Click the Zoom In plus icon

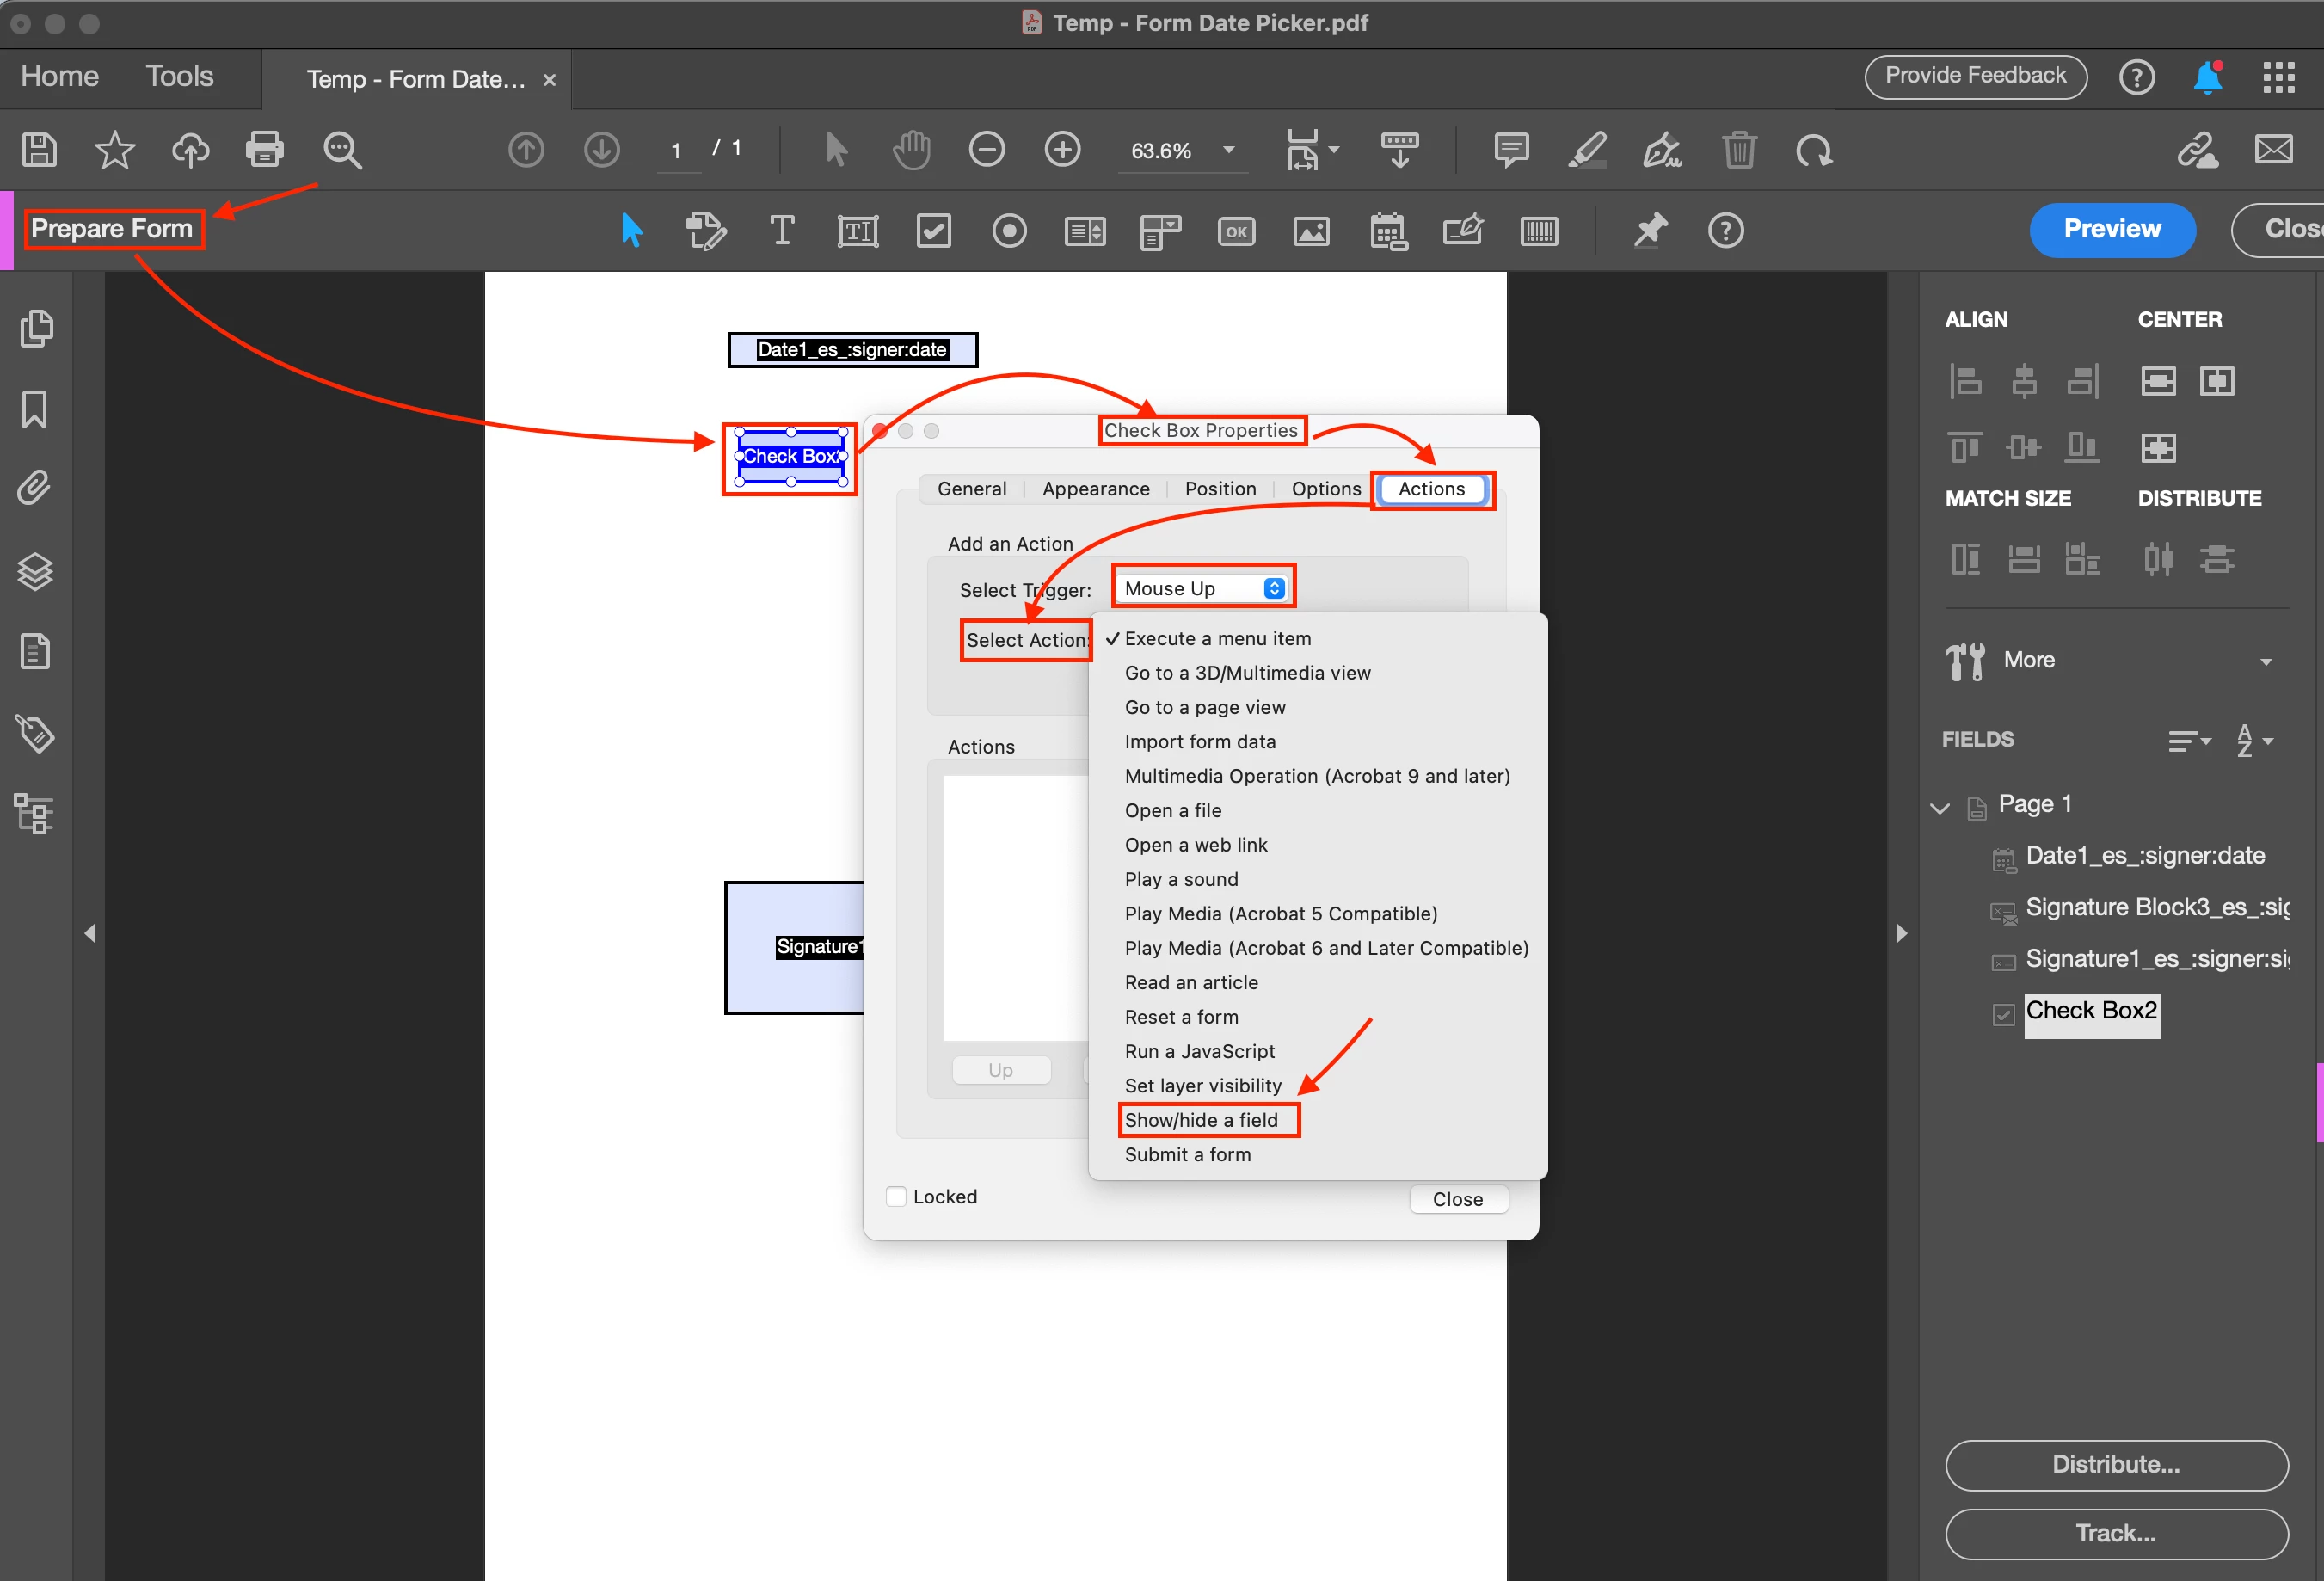1062,150
